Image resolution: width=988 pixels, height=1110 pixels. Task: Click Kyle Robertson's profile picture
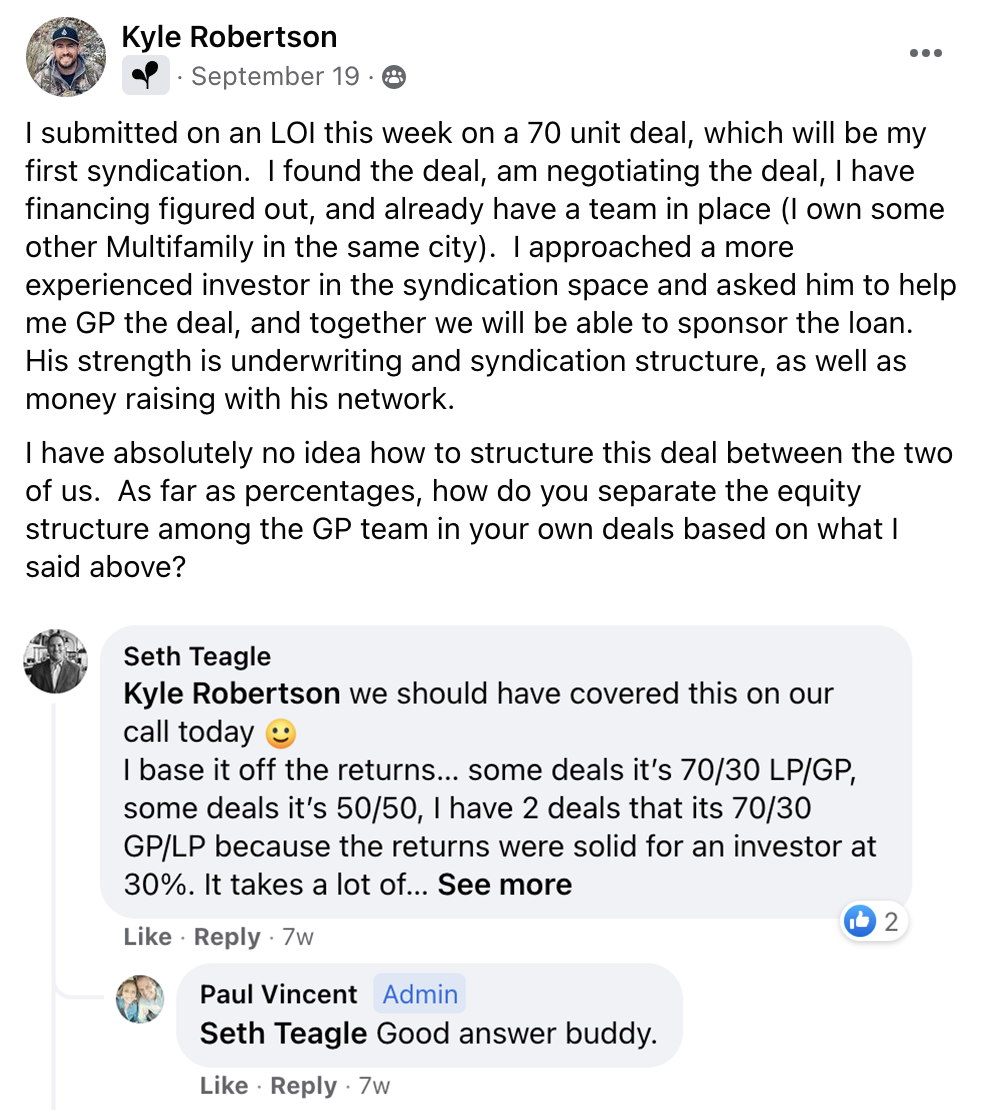pos(66,56)
